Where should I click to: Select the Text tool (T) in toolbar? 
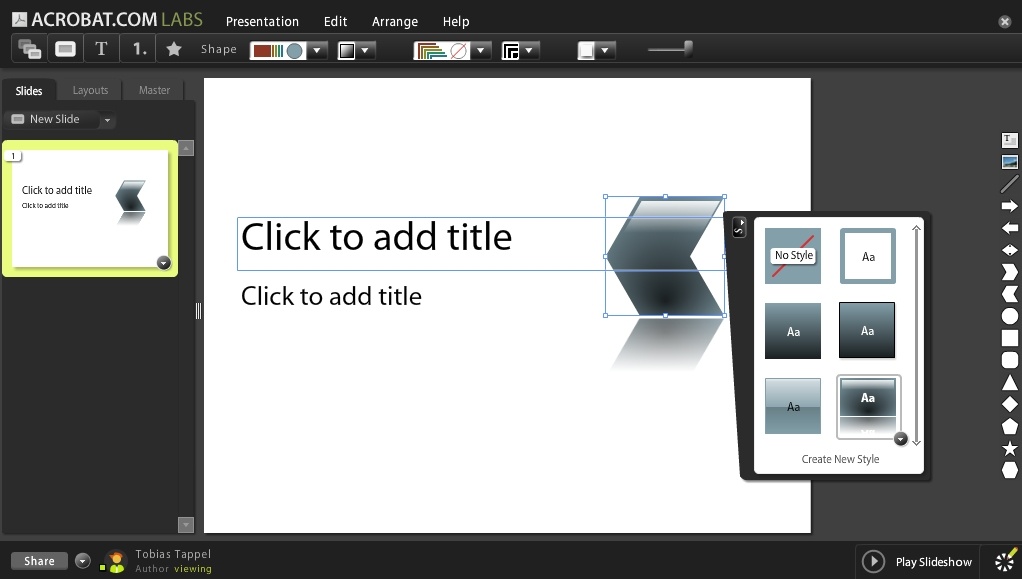click(101, 49)
